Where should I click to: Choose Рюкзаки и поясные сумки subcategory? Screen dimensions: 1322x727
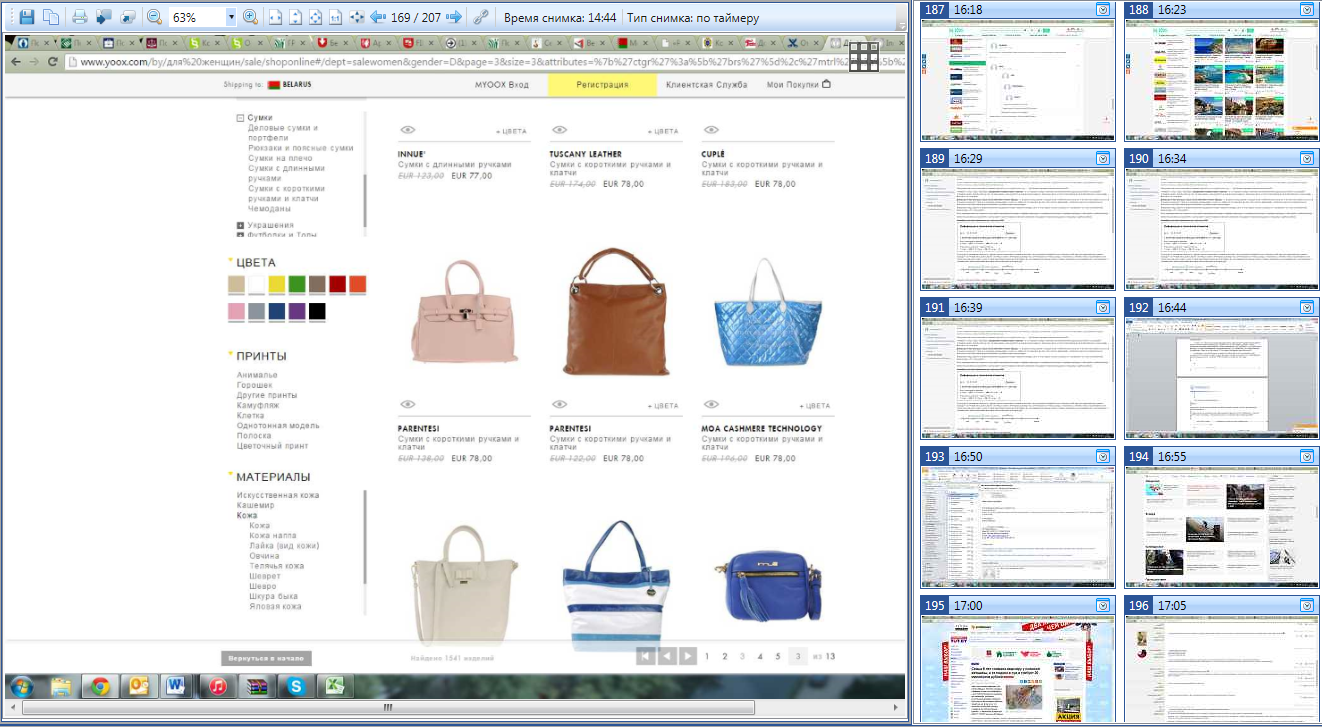tap(301, 148)
